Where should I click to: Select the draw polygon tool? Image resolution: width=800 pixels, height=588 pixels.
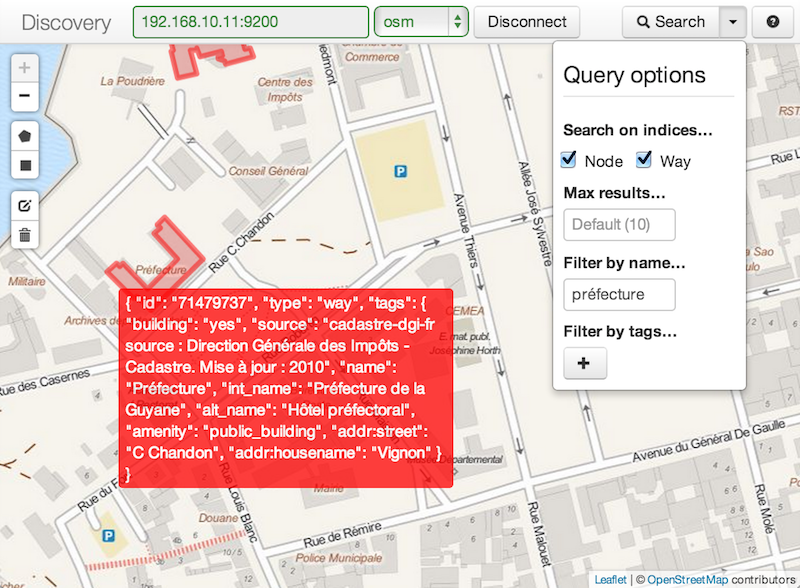(24, 136)
